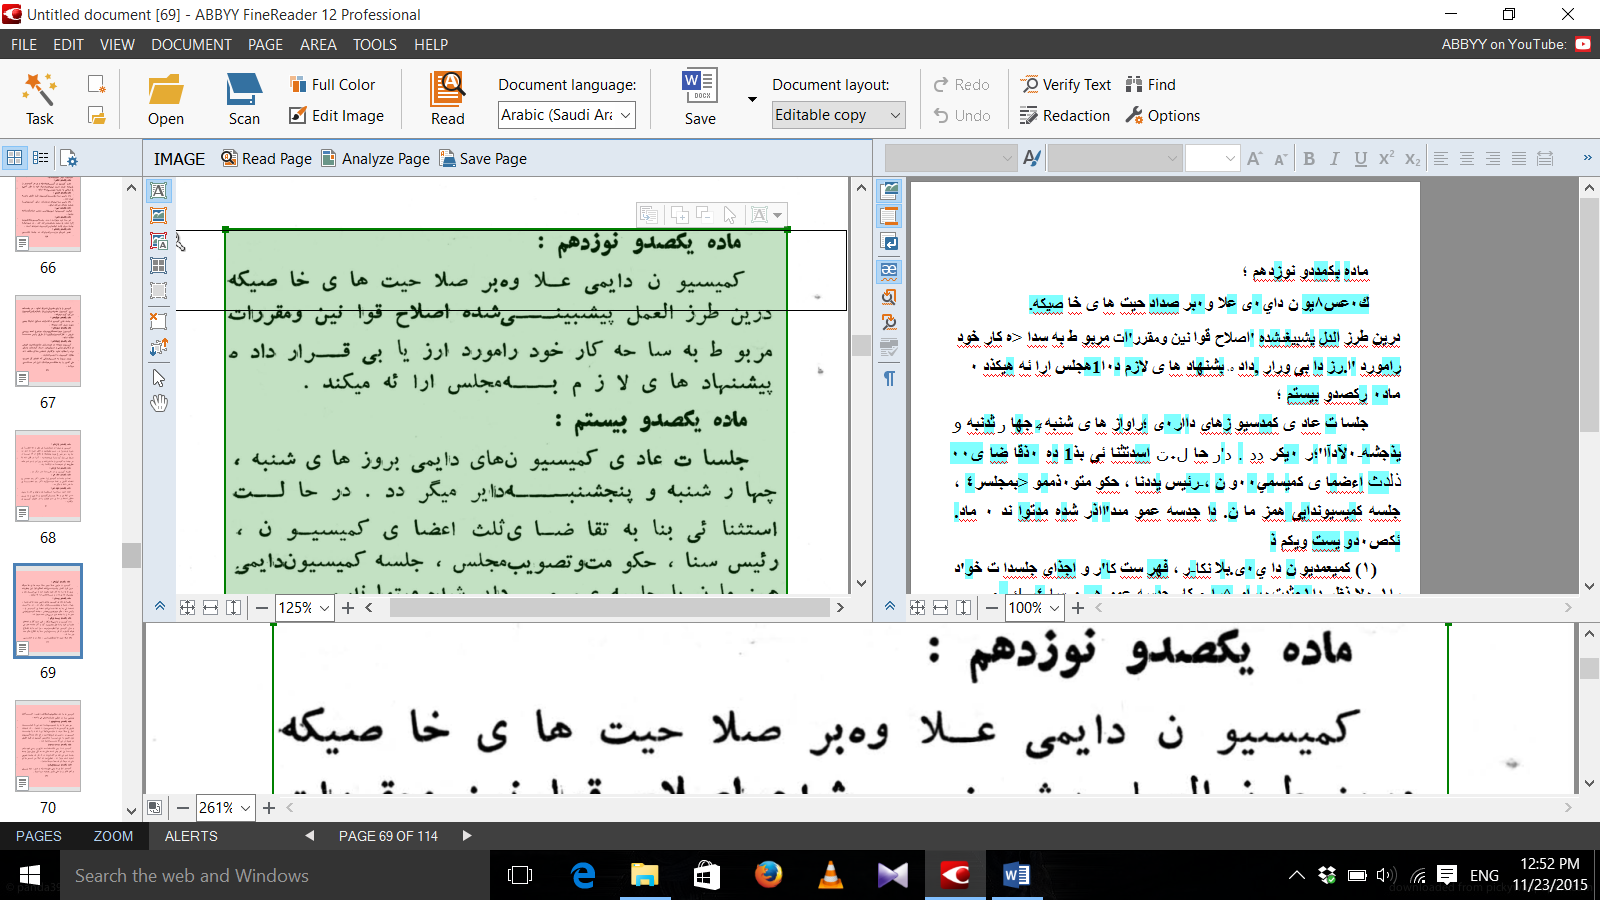Select the Draw Recognition Area tool
Viewport: 1600px width, 900px height.
pyautogui.click(x=158, y=290)
